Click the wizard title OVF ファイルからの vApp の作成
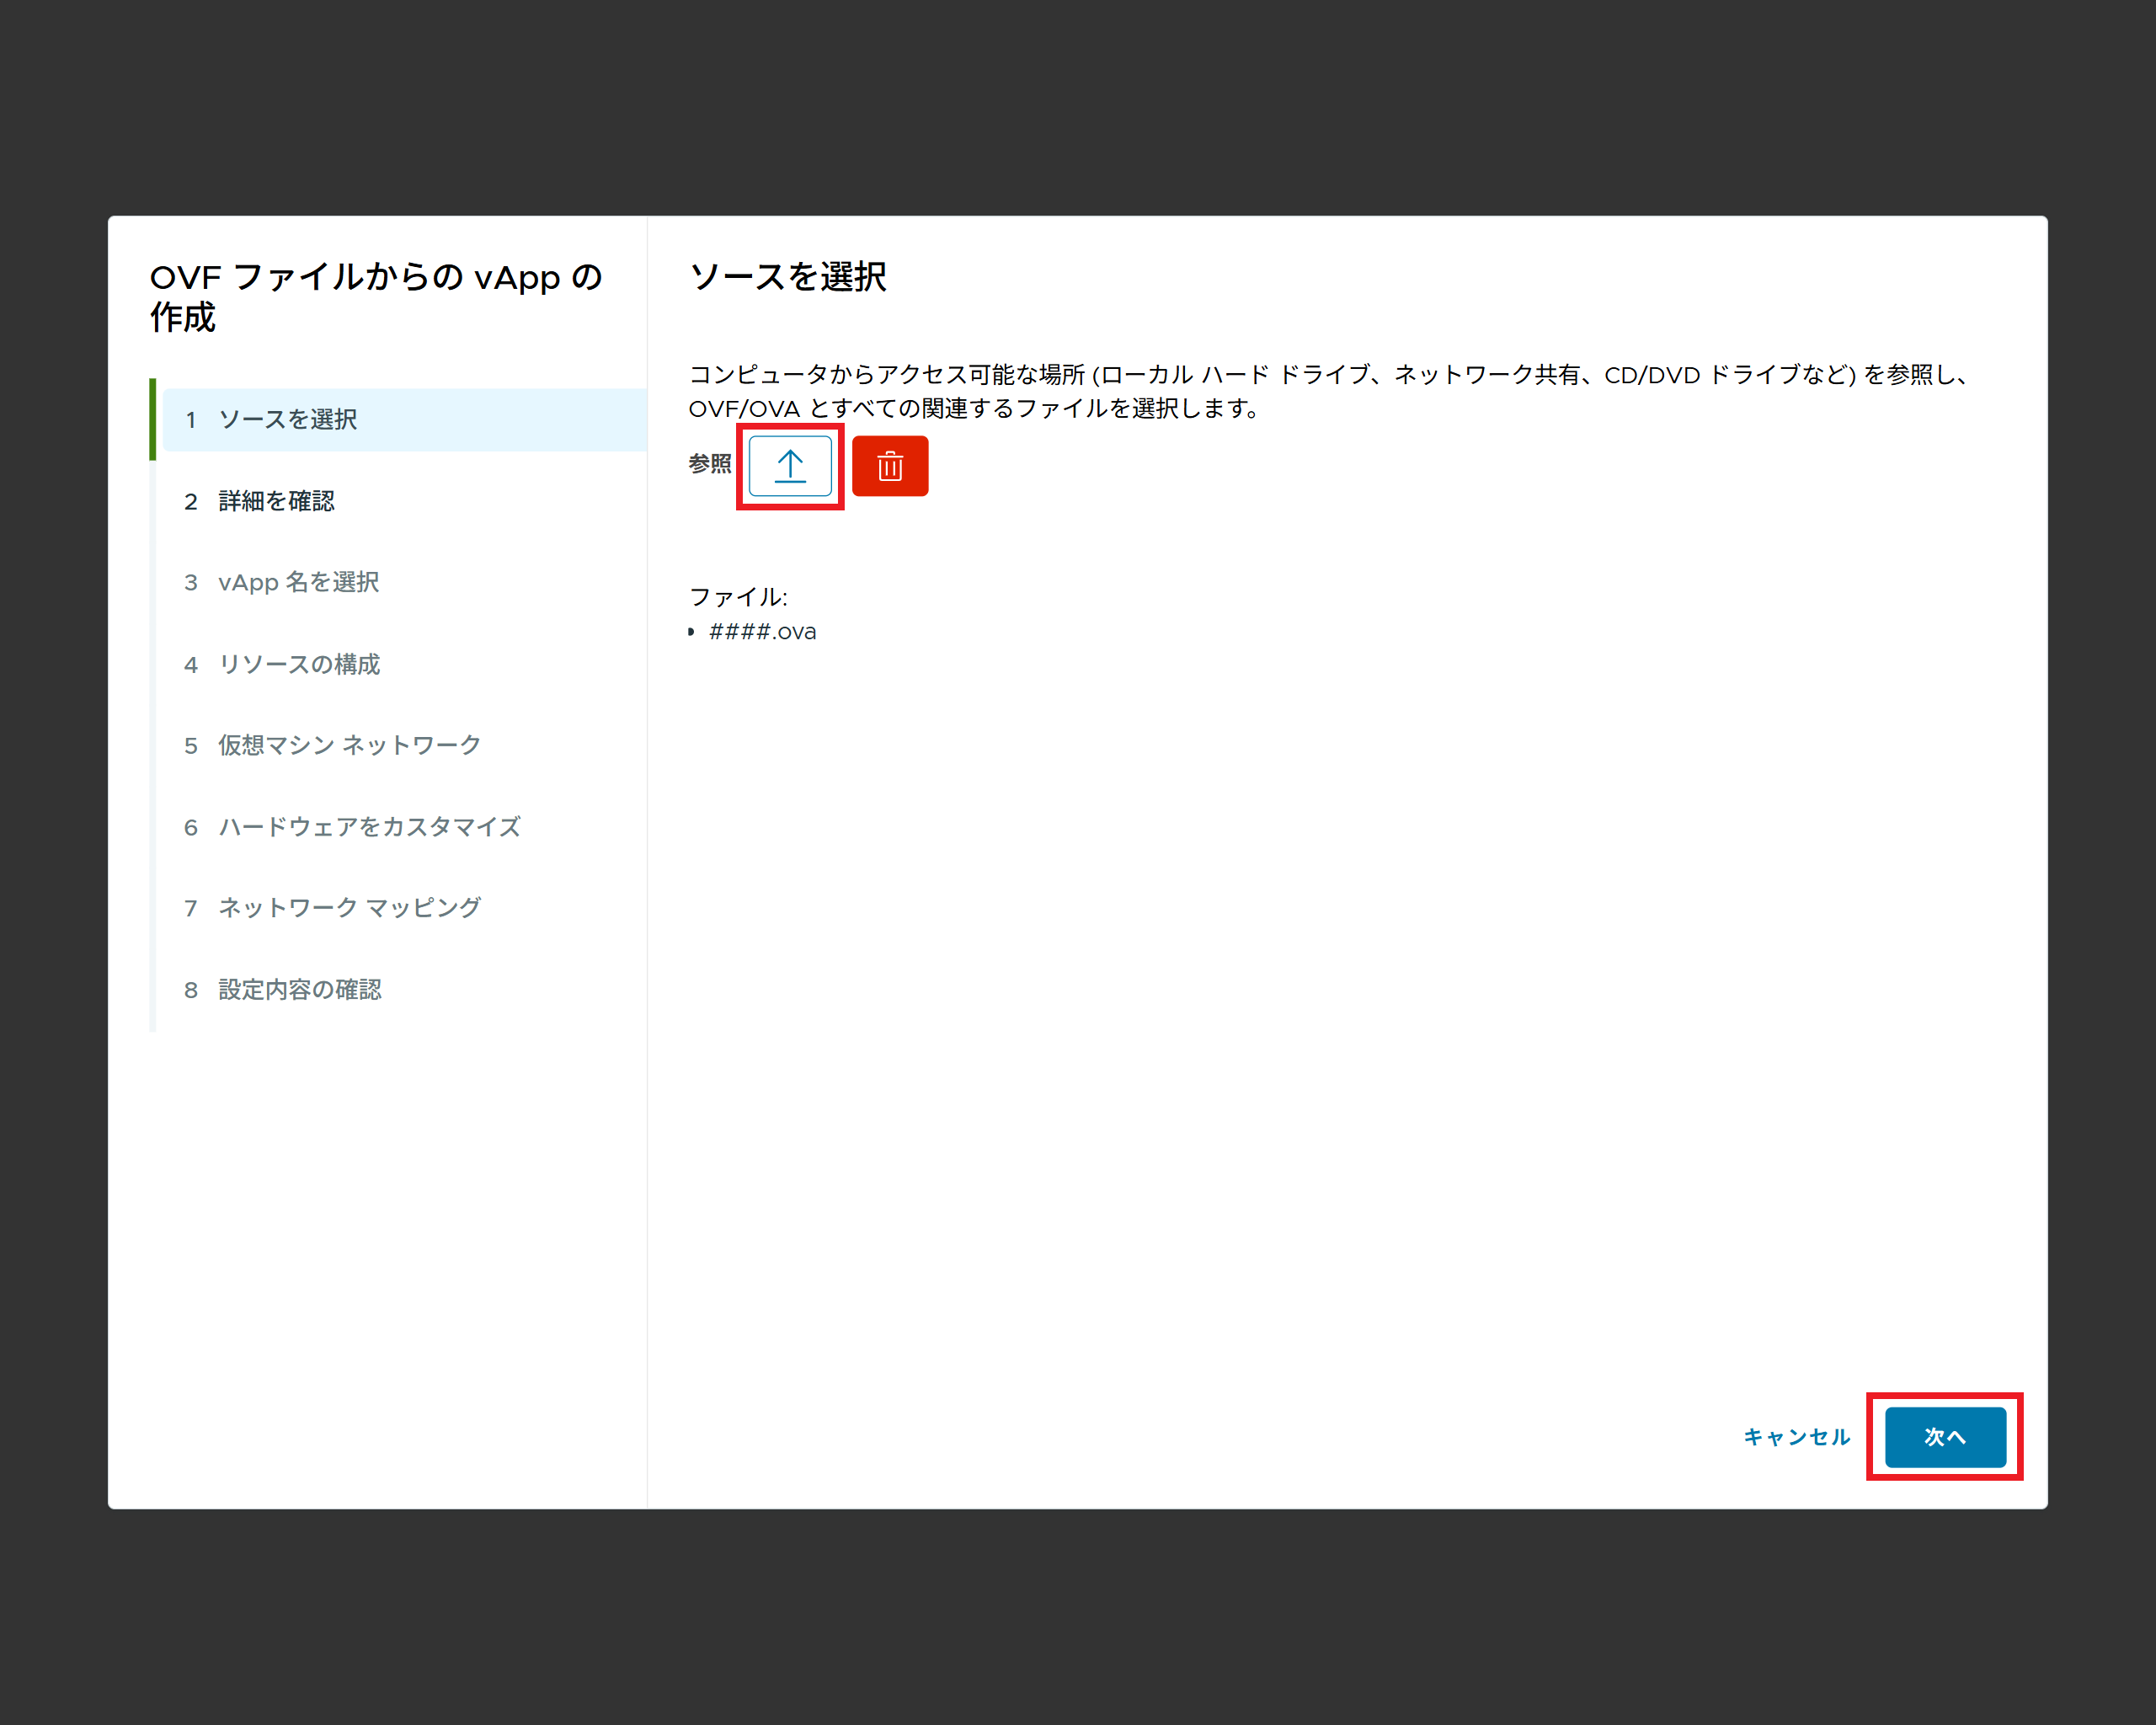The height and width of the screenshot is (1725, 2156). point(375,297)
